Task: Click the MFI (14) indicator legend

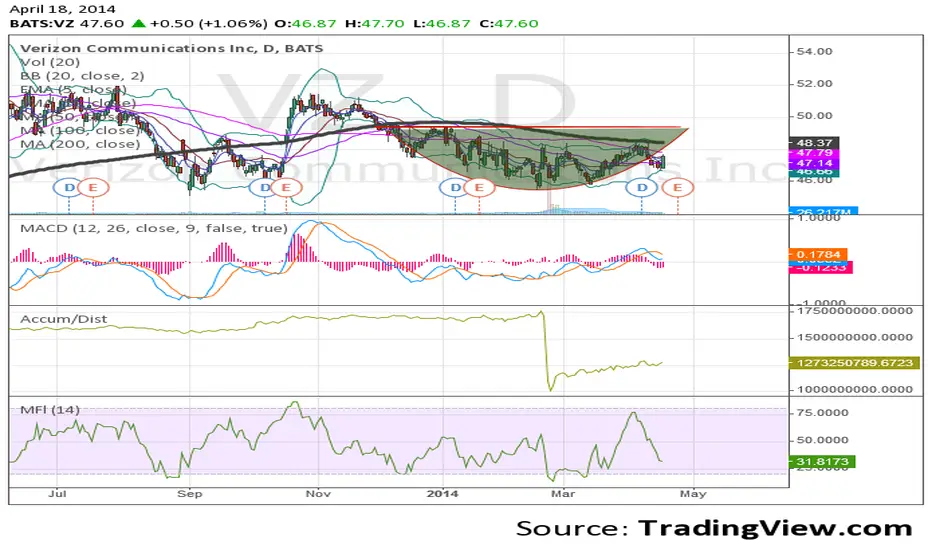Action: [50, 410]
